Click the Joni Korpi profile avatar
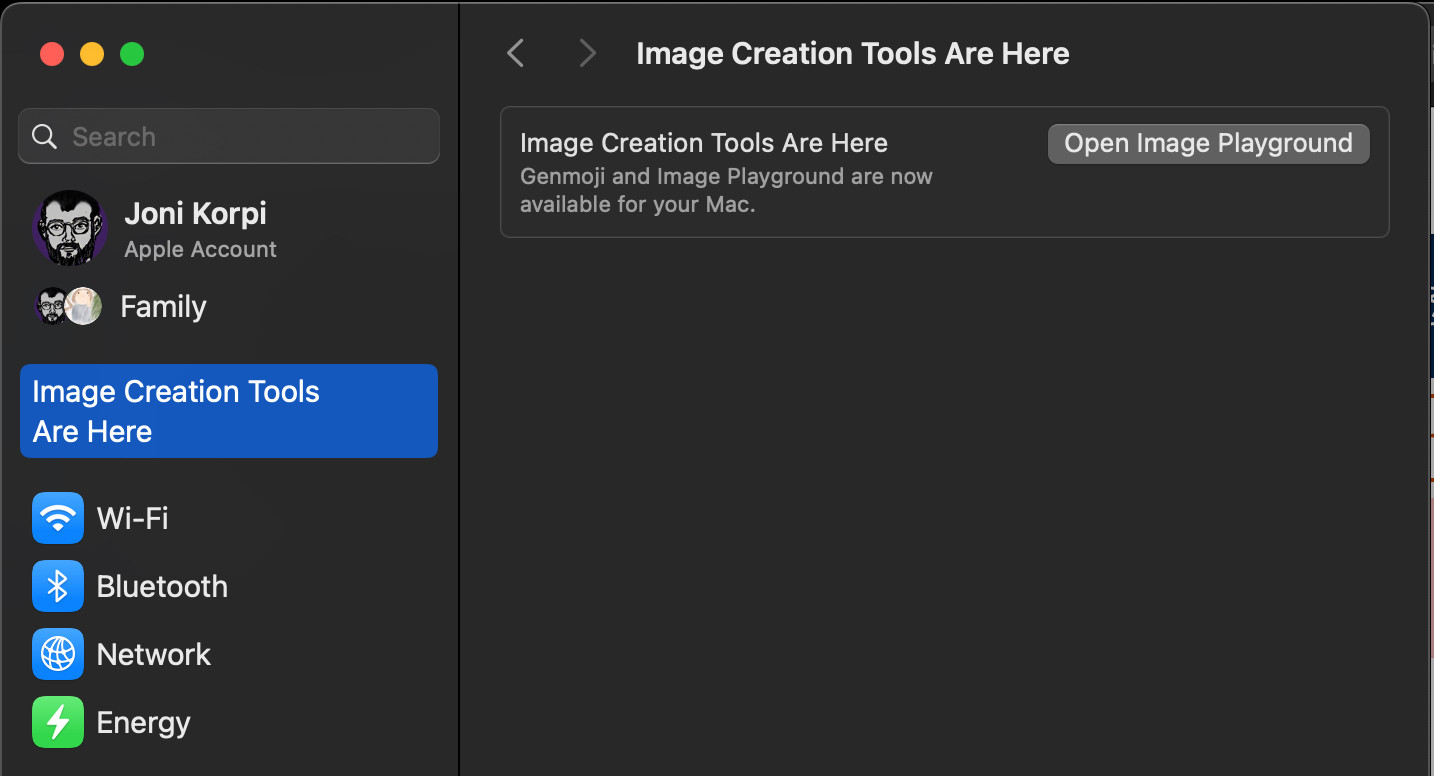1434x776 pixels. [70, 228]
